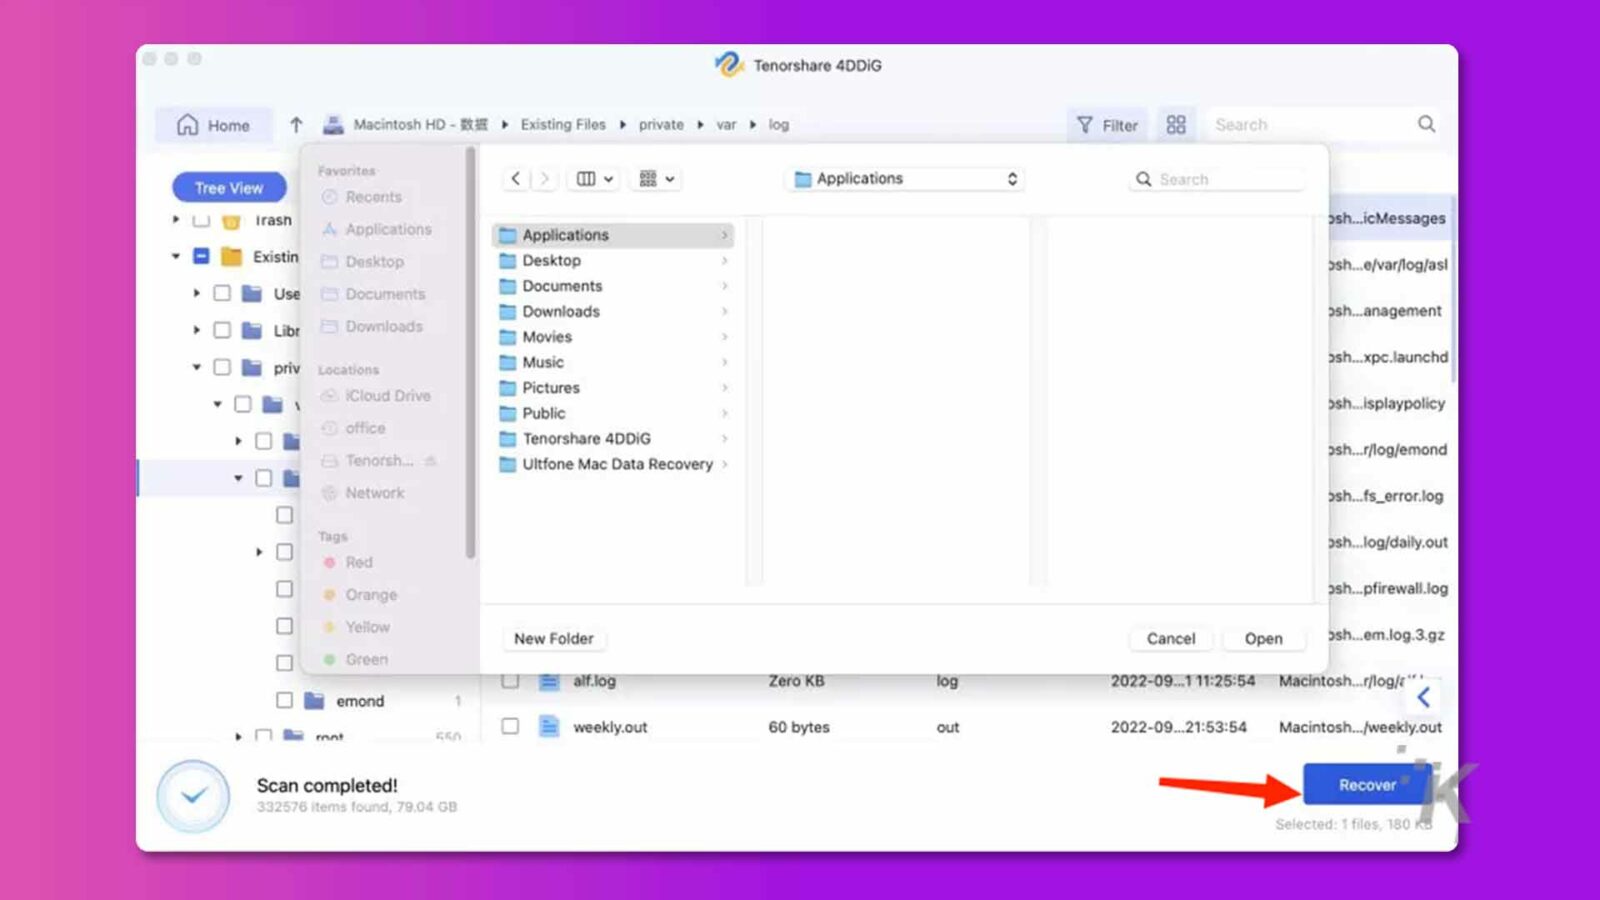Open the Applications location popup
1600x900 pixels.
coord(906,179)
